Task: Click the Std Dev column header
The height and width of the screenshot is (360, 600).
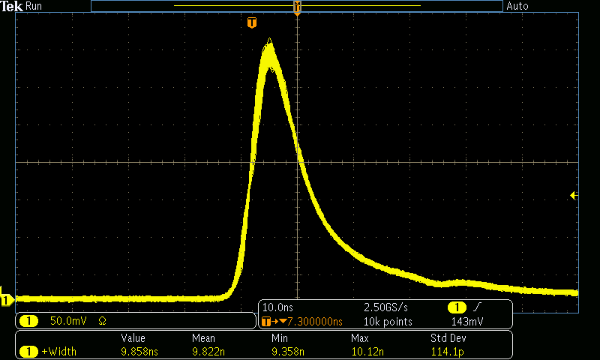Action: (x=448, y=338)
